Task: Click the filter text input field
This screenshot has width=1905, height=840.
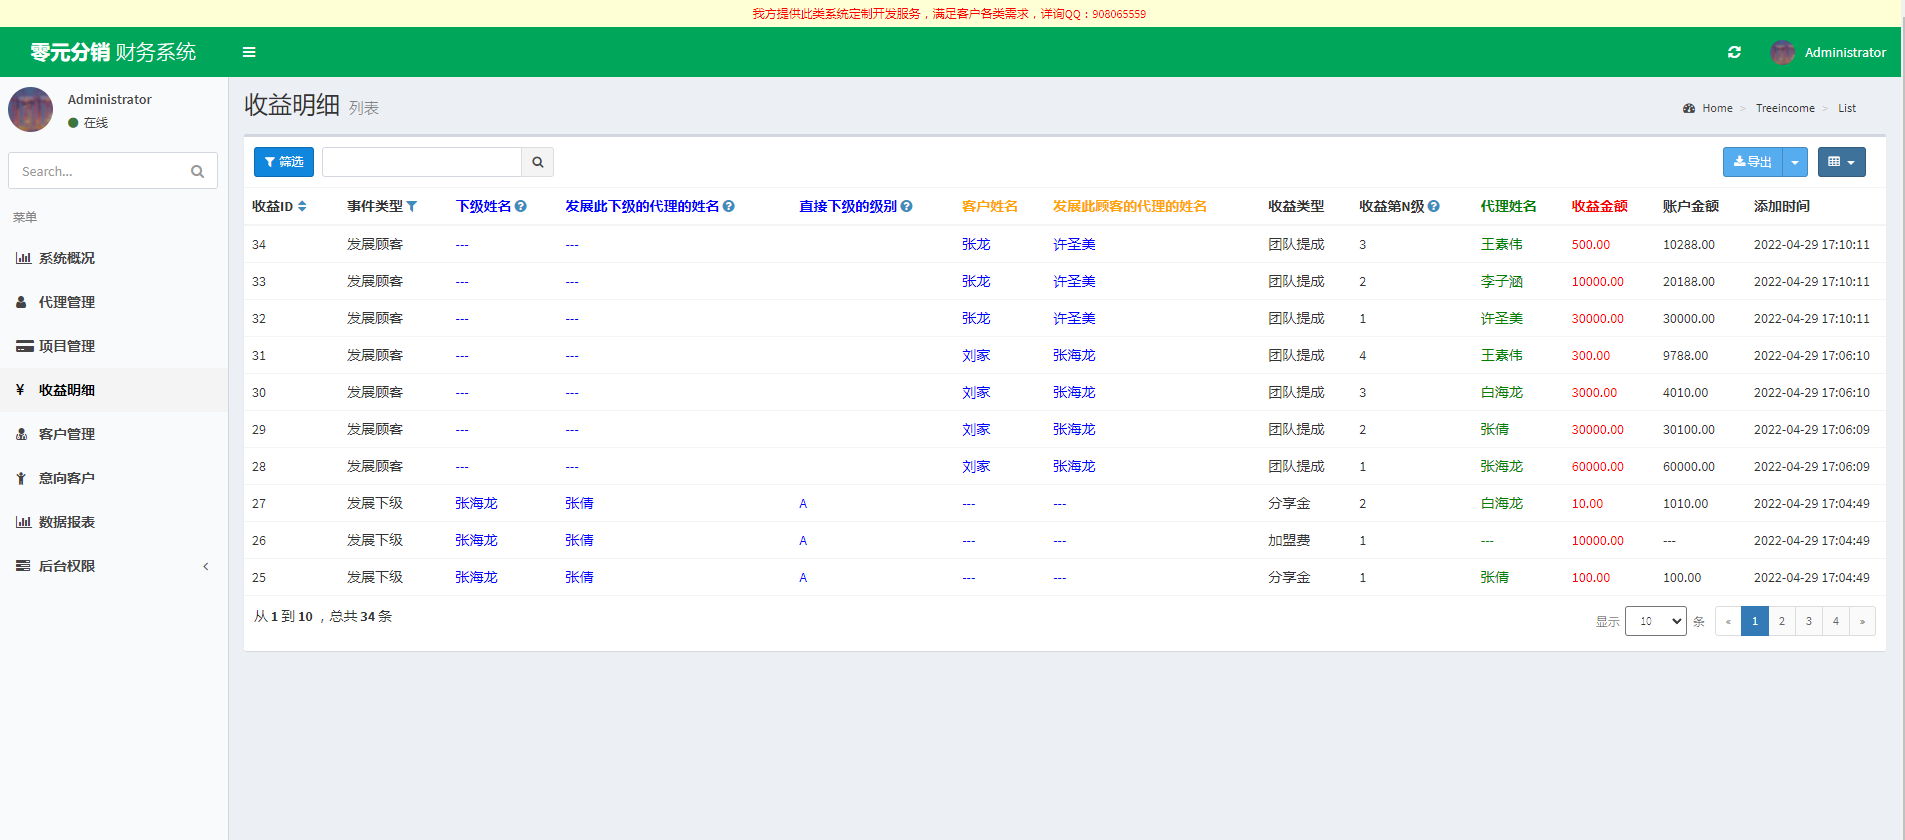Action: pyautogui.click(x=421, y=162)
